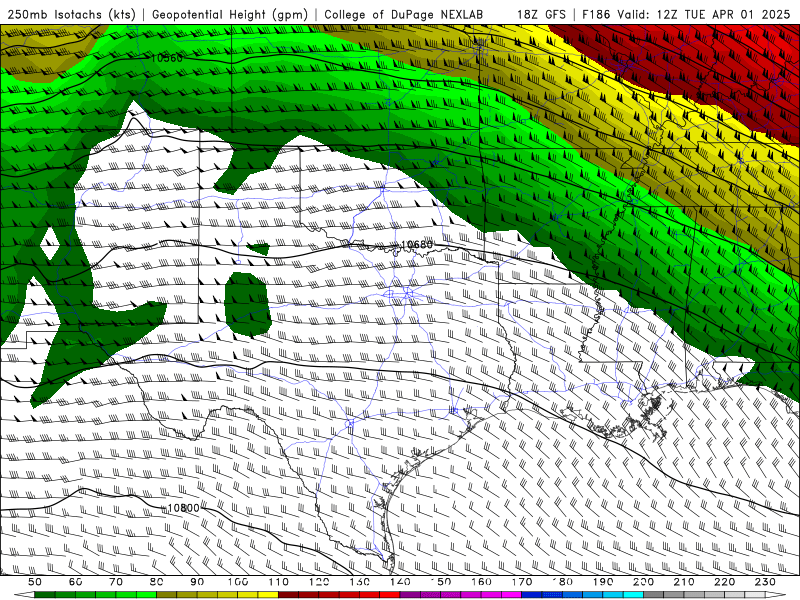The image size is (800, 600).
Task: Click the 10680 height contour label
Action: tap(417, 245)
